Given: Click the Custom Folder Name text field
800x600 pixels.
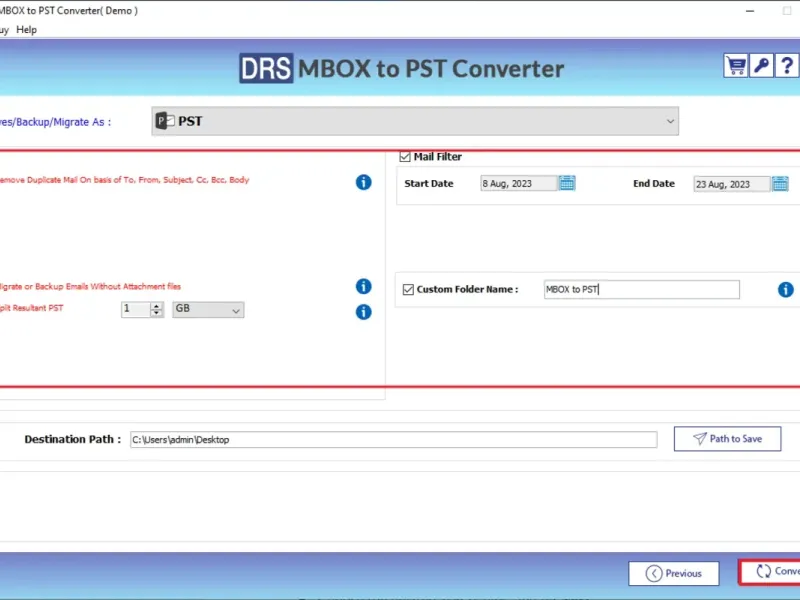Looking at the screenshot, I should pos(641,289).
